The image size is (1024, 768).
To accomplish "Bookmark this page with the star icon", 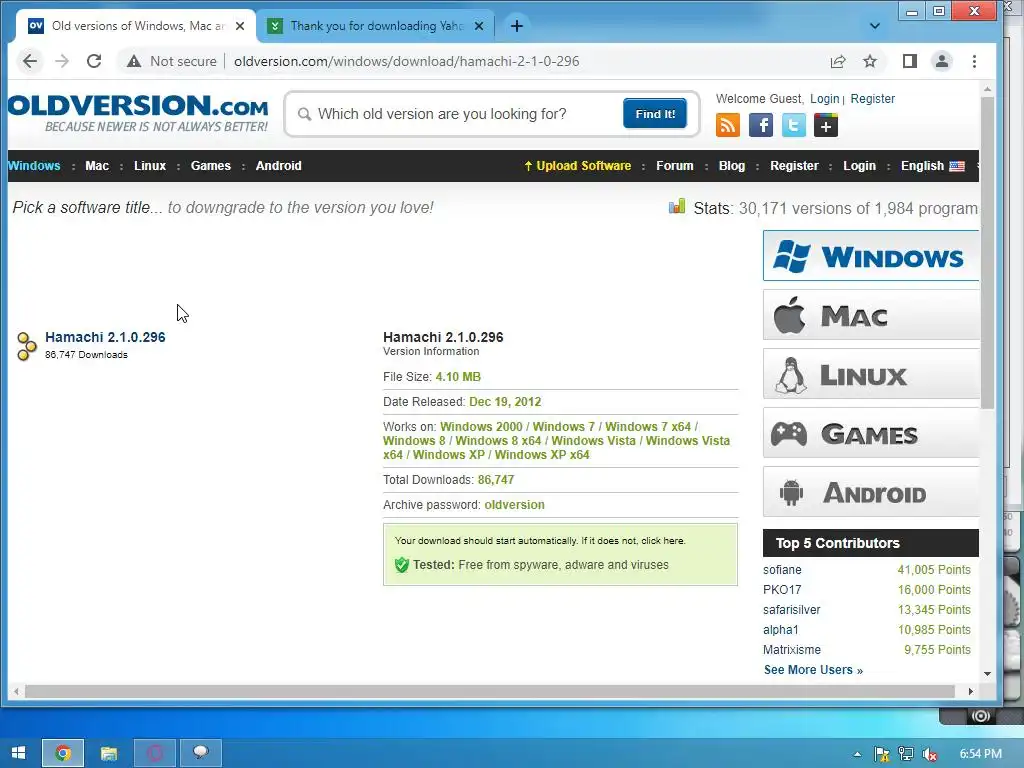I will tap(870, 61).
